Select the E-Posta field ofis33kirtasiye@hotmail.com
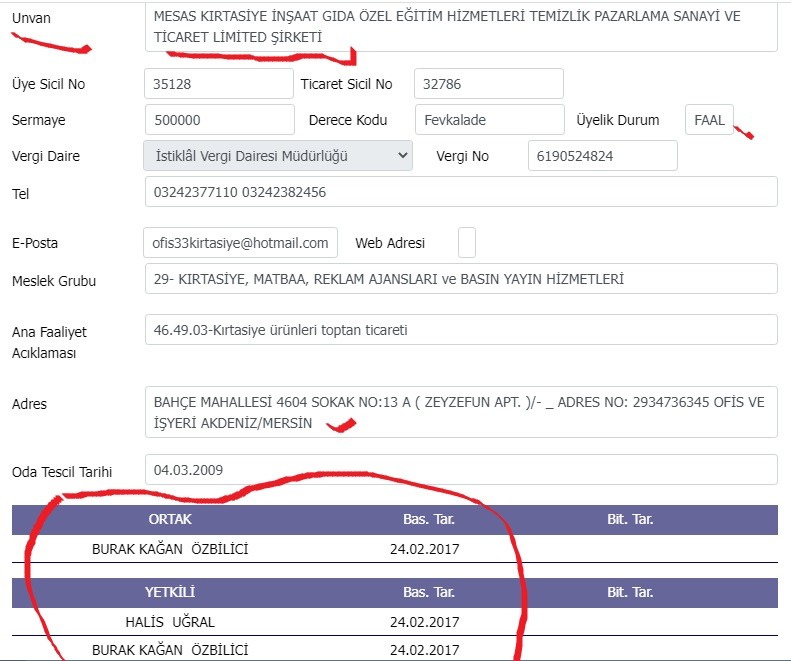 [x=241, y=243]
